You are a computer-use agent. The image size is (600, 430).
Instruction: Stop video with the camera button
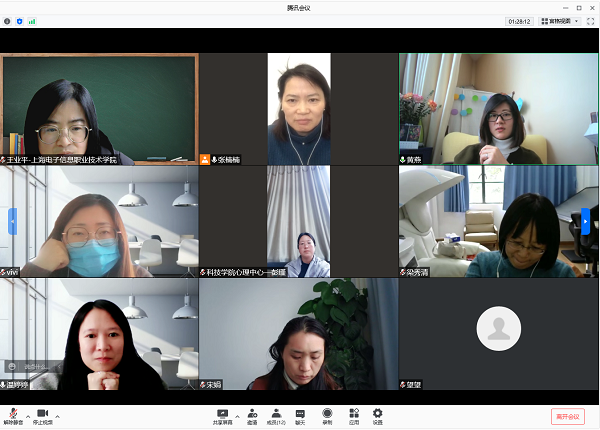coord(43,414)
